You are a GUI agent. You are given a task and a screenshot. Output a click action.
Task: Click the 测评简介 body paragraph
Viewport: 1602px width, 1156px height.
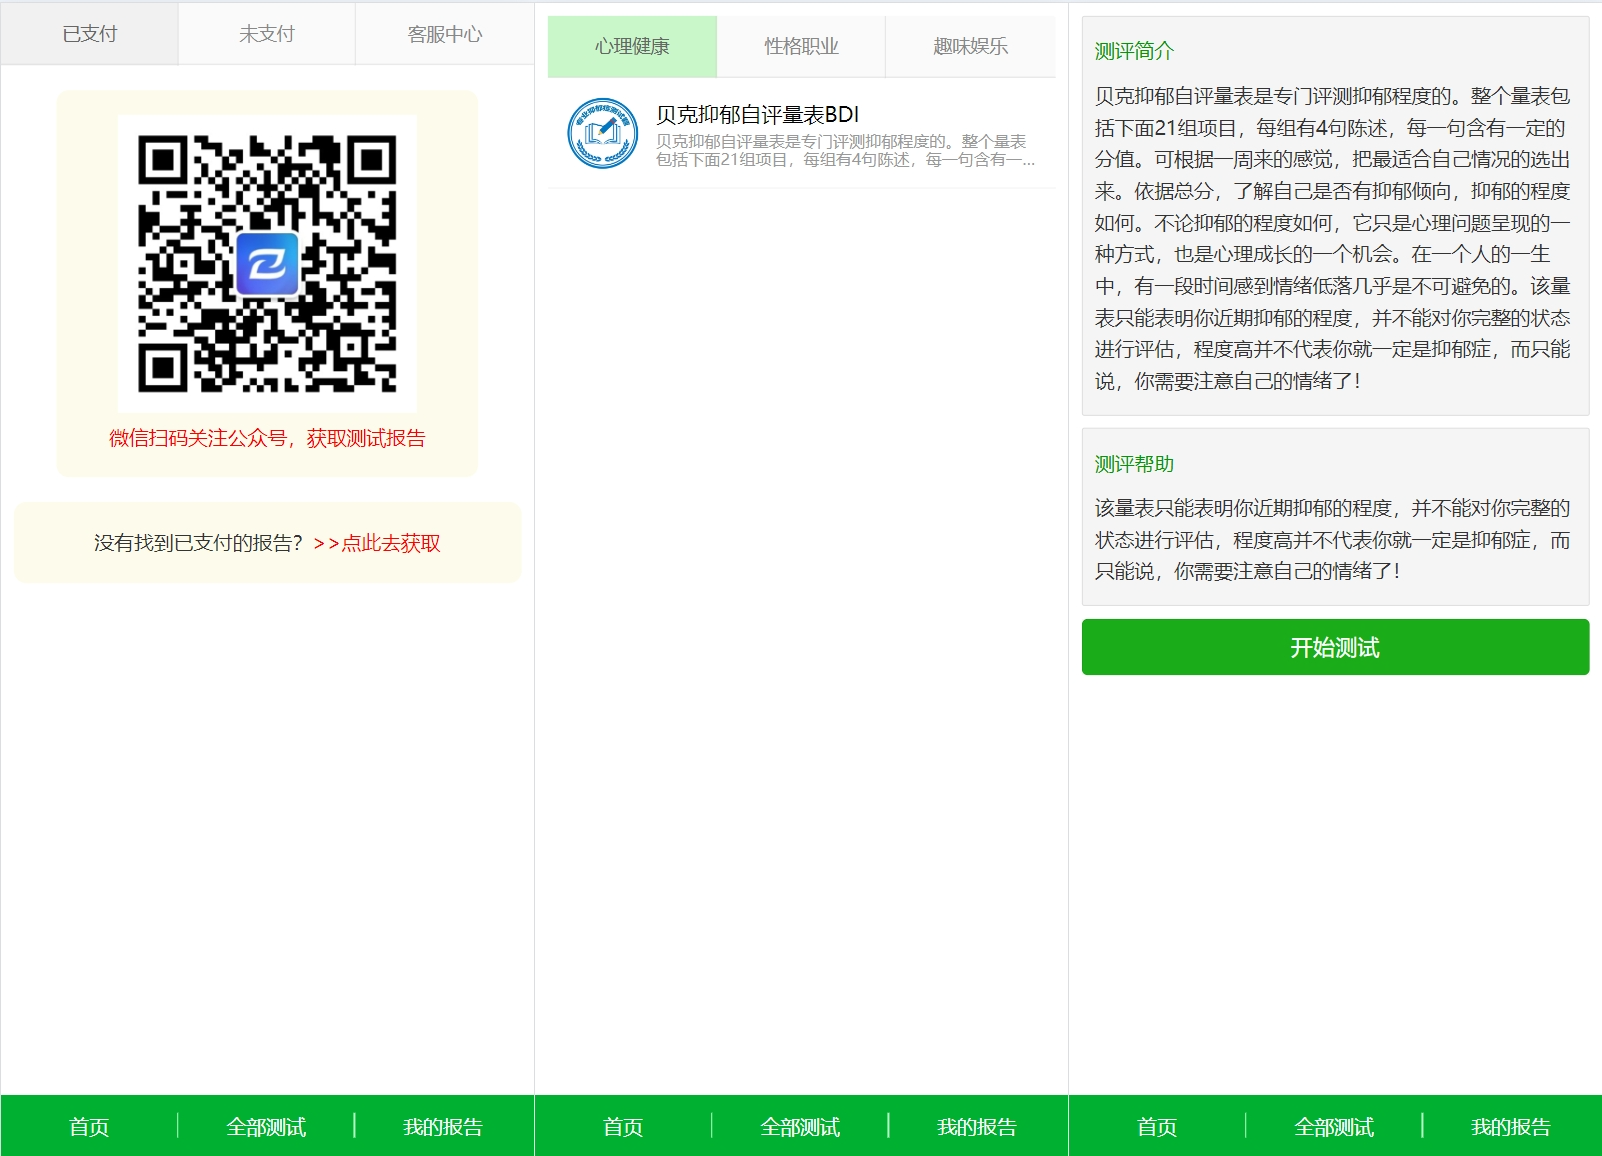coord(1333,238)
